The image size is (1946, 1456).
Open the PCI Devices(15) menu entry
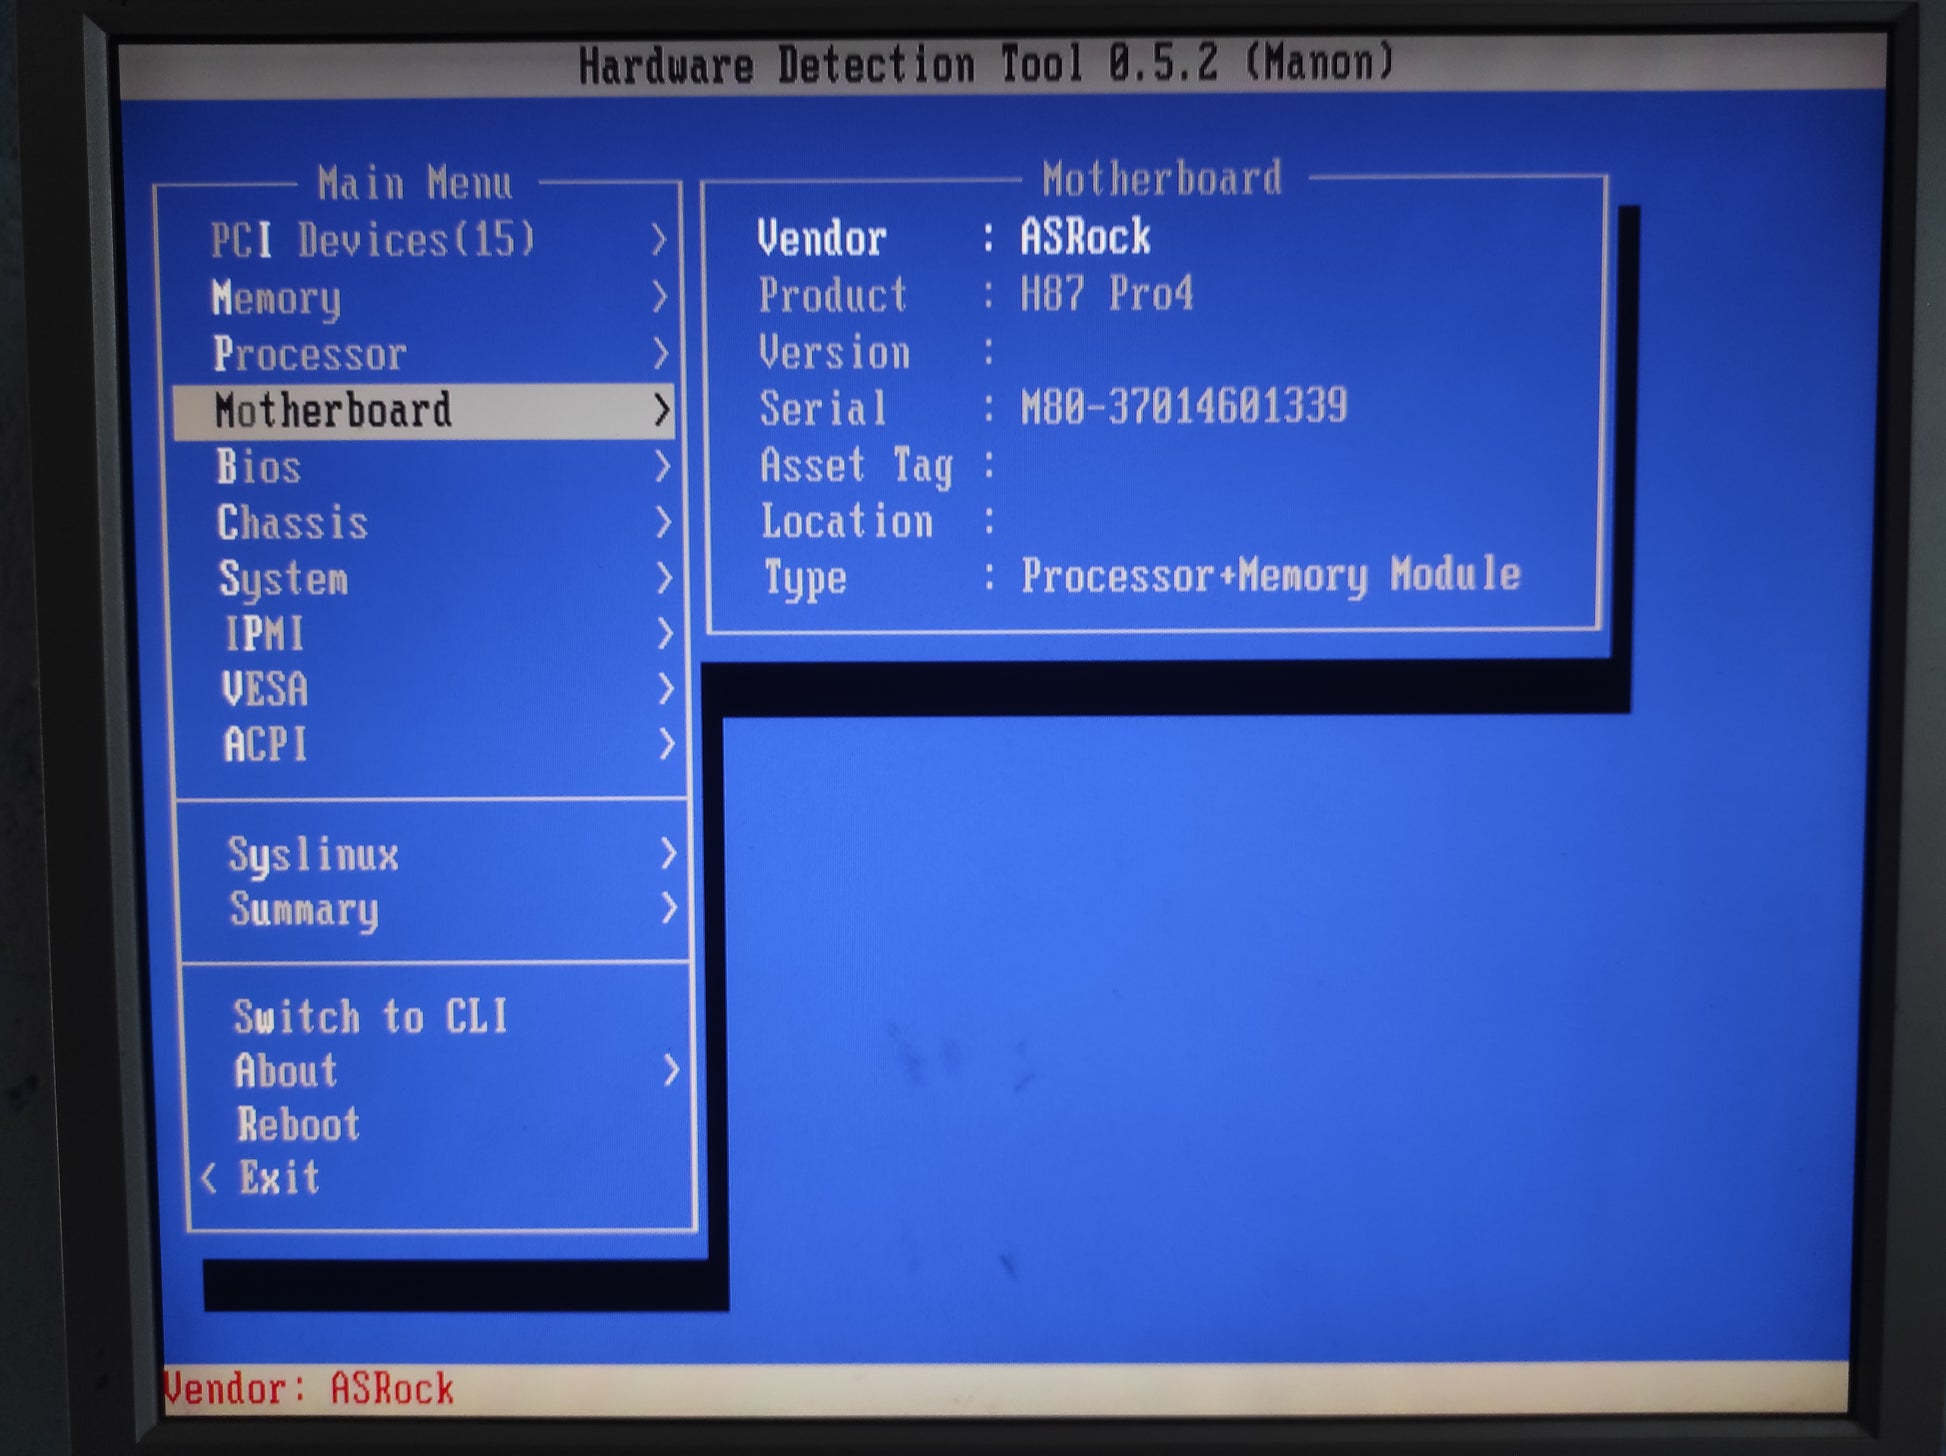pos(372,241)
